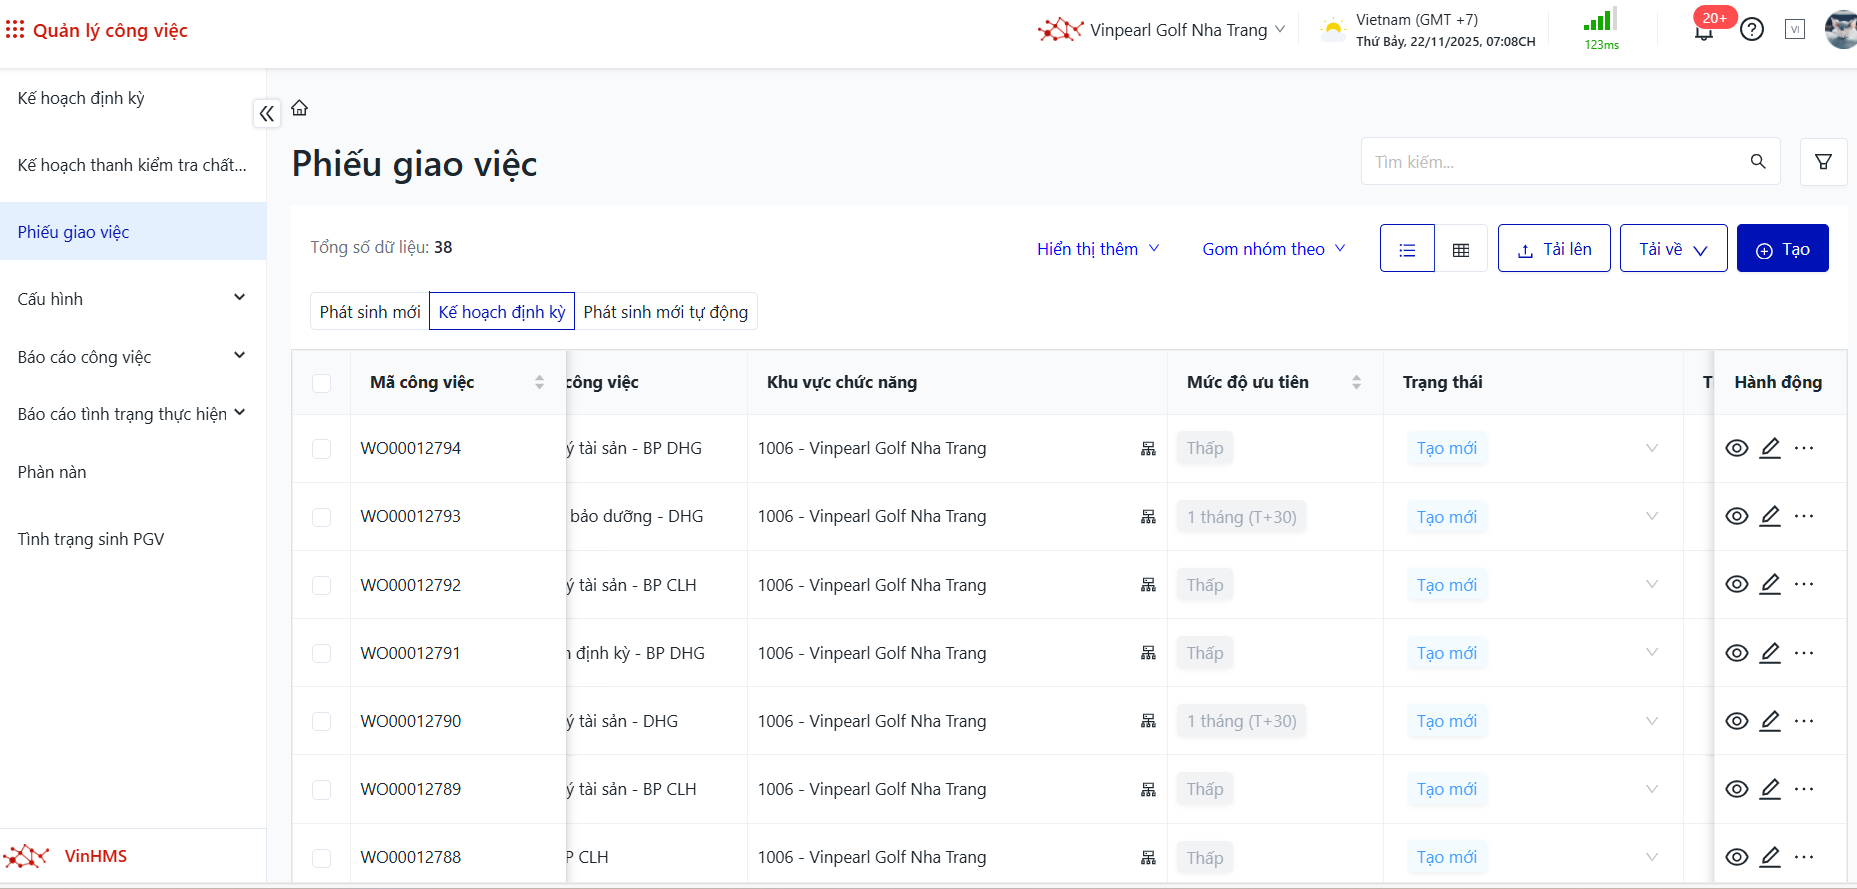This screenshot has width=1857, height=889.
Task: Open the Gom nhóm theo dropdown
Action: pos(1273,249)
